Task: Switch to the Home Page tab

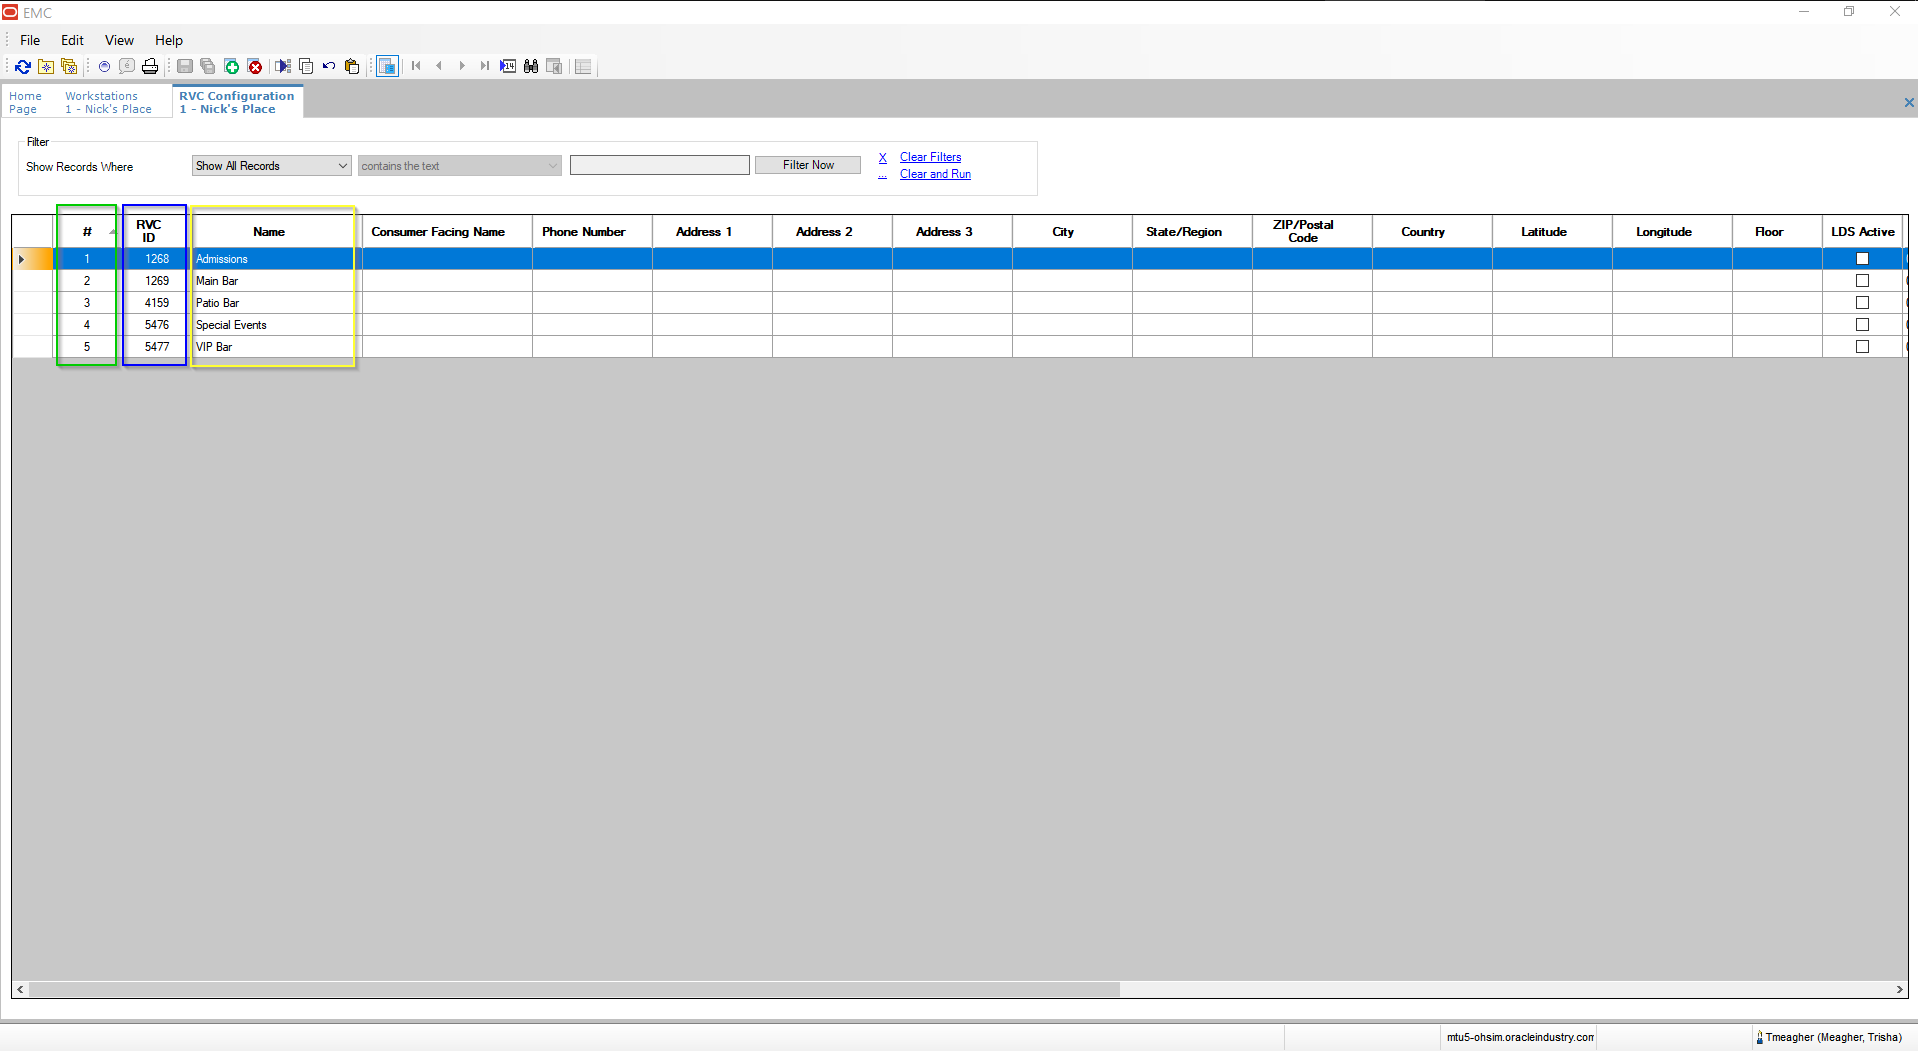Action: tap(25, 101)
